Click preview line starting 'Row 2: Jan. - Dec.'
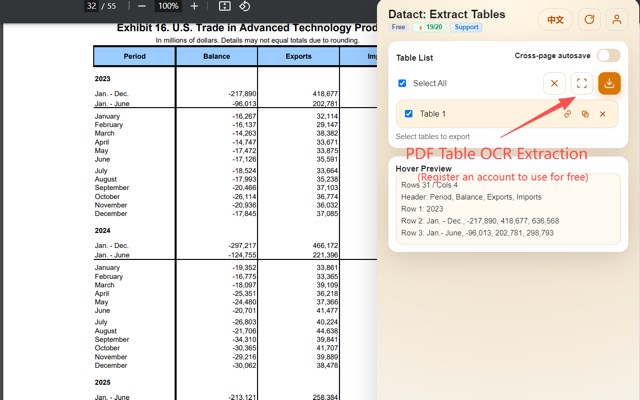Image resolution: width=640 pixels, height=400 pixels. (x=480, y=221)
